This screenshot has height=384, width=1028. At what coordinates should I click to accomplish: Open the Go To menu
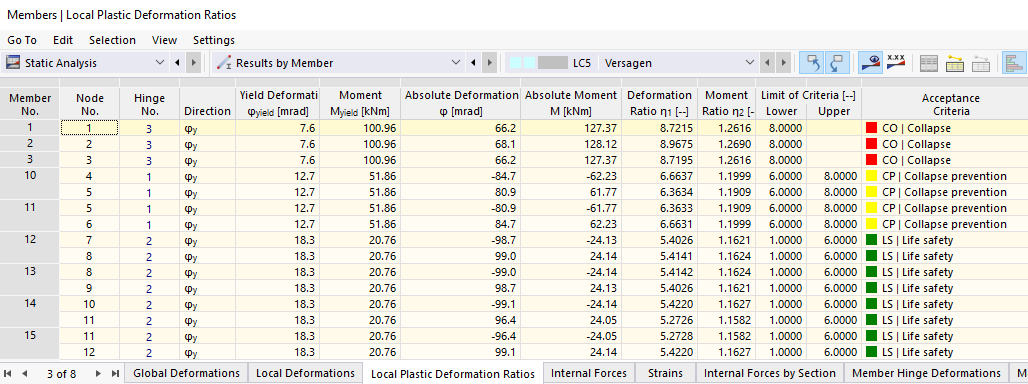coord(22,40)
